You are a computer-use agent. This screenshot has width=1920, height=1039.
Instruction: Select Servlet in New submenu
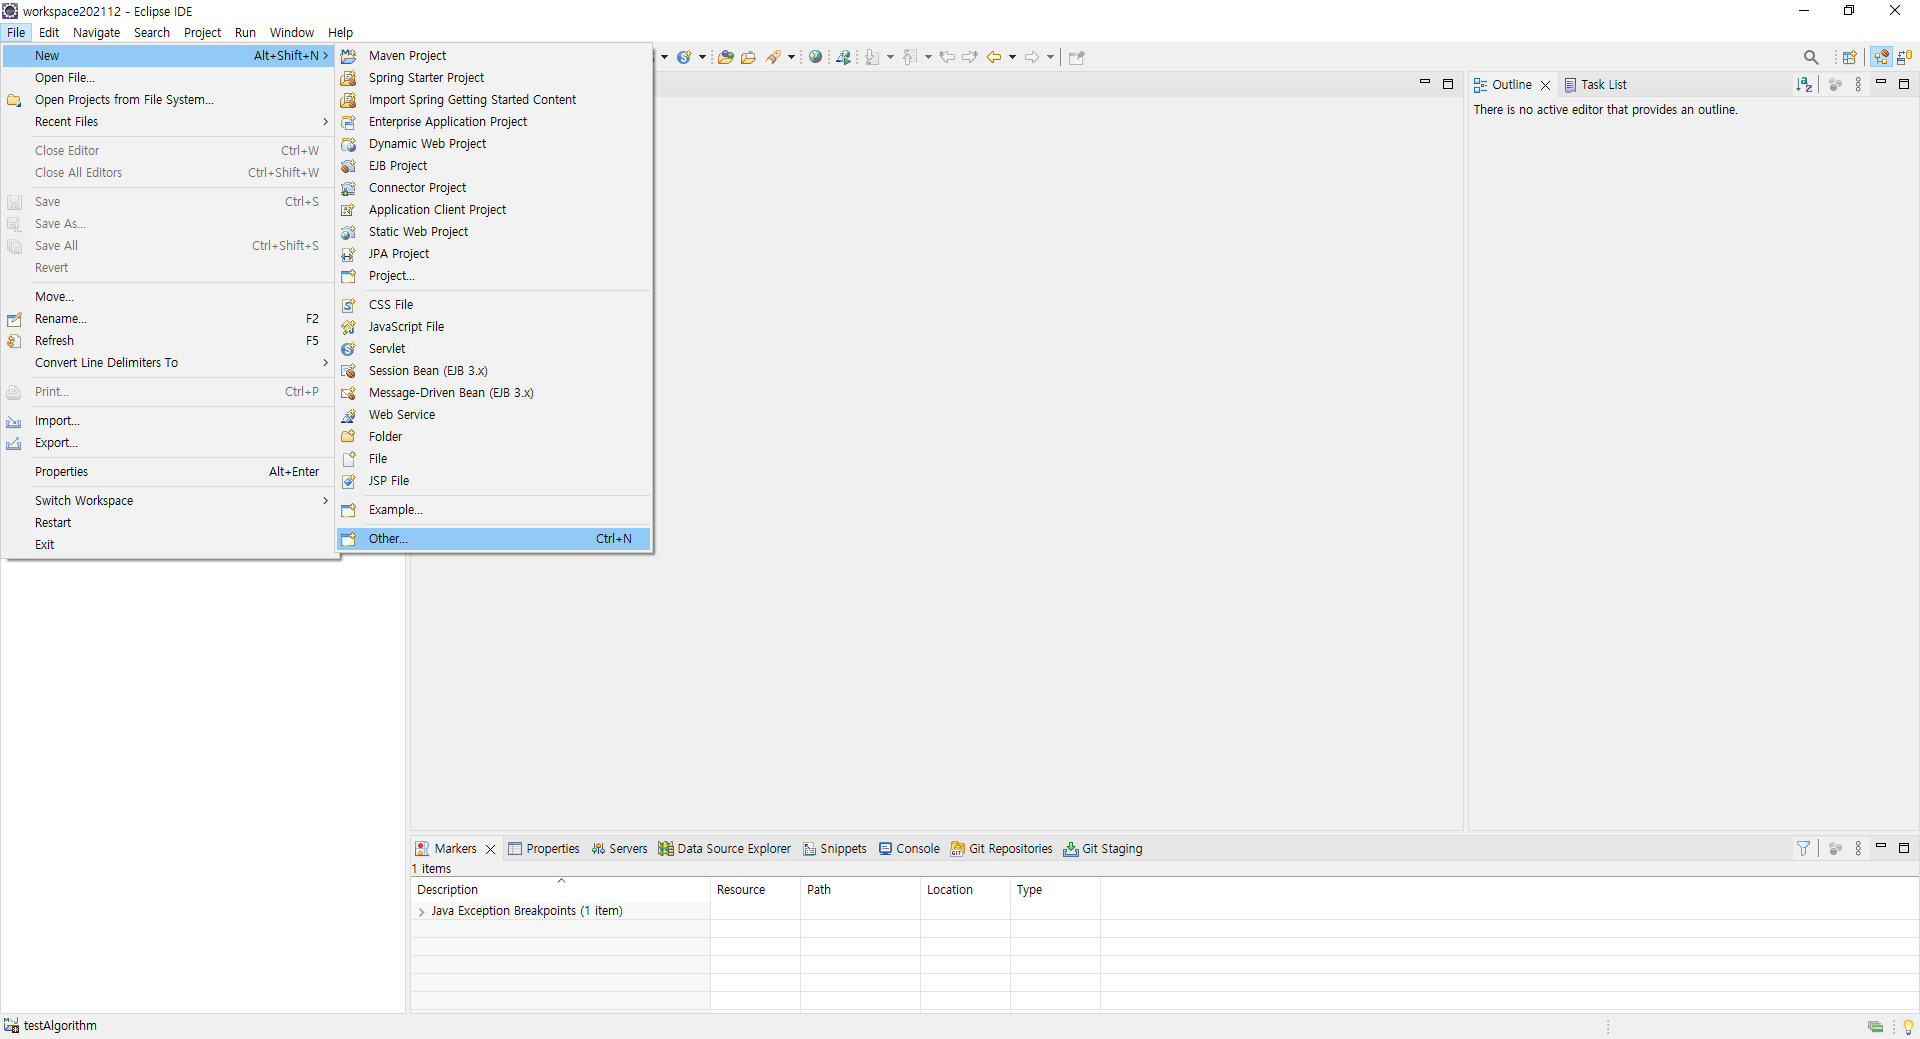(x=494, y=349)
